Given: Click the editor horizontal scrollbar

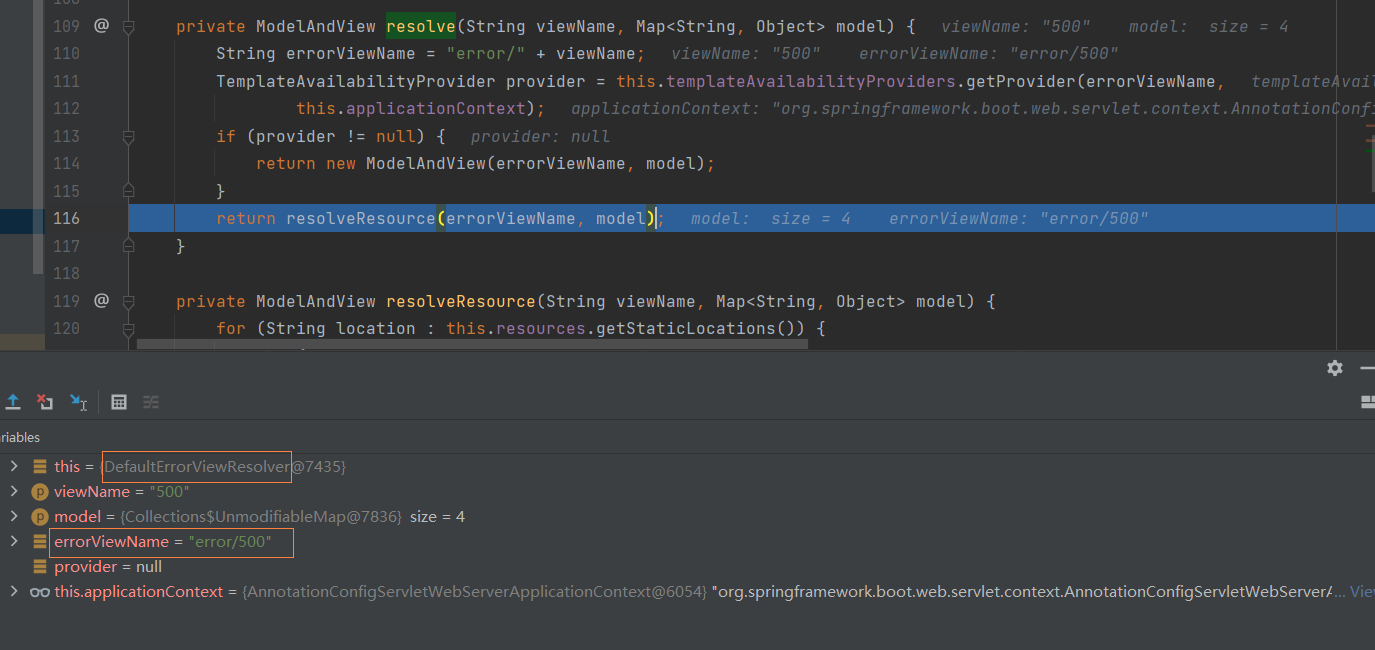Looking at the screenshot, I should 470,344.
